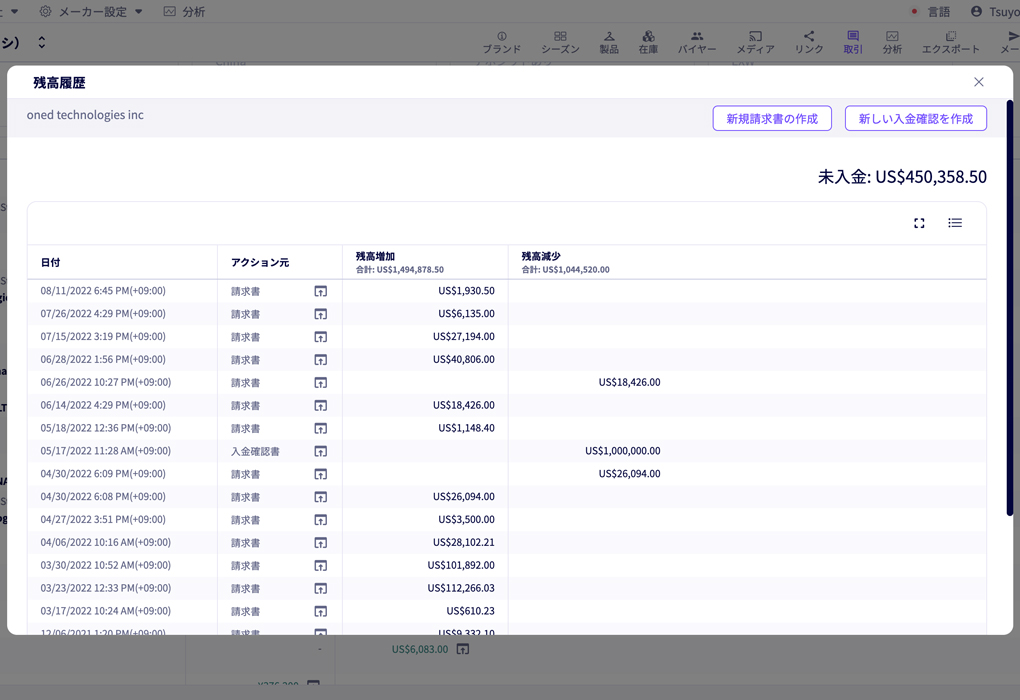1020x700 pixels.
Task: Open the invoice dated 04/27/2022
Action: coord(321,520)
